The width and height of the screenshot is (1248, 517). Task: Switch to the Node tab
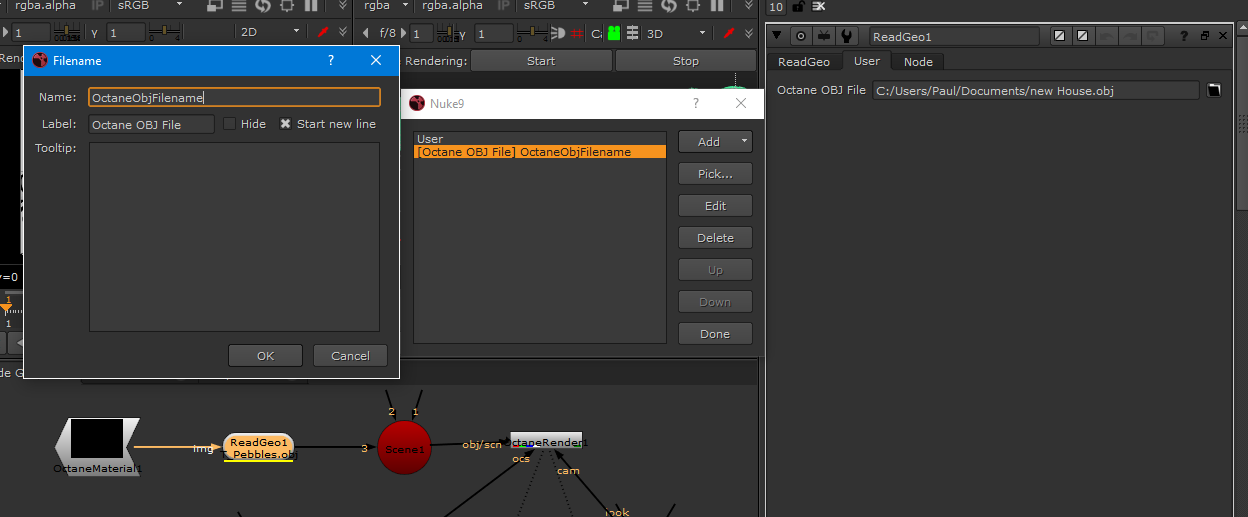(918, 62)
